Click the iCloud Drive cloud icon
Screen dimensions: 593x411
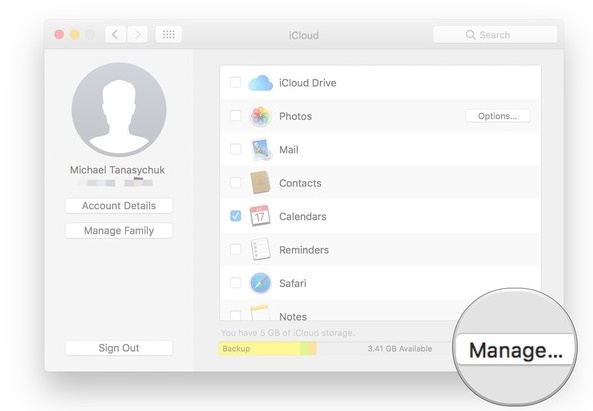(260, 83)
